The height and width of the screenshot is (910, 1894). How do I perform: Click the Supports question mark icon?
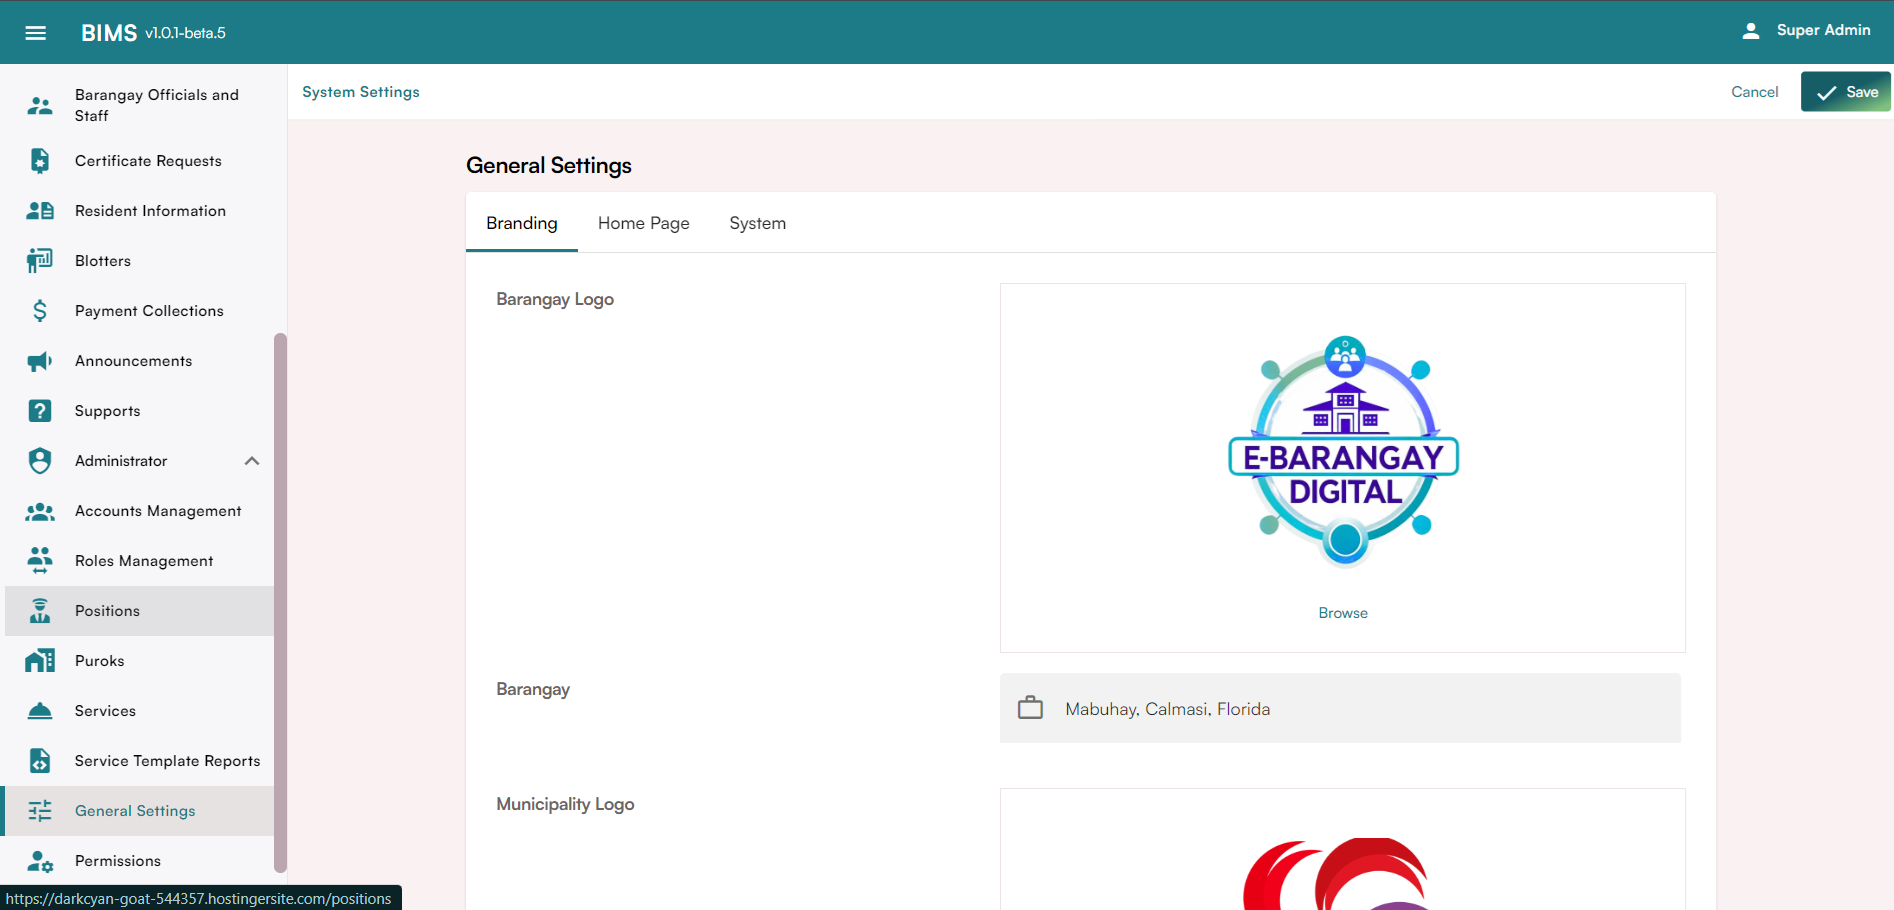pyautogui.click(x=40, y=411)
